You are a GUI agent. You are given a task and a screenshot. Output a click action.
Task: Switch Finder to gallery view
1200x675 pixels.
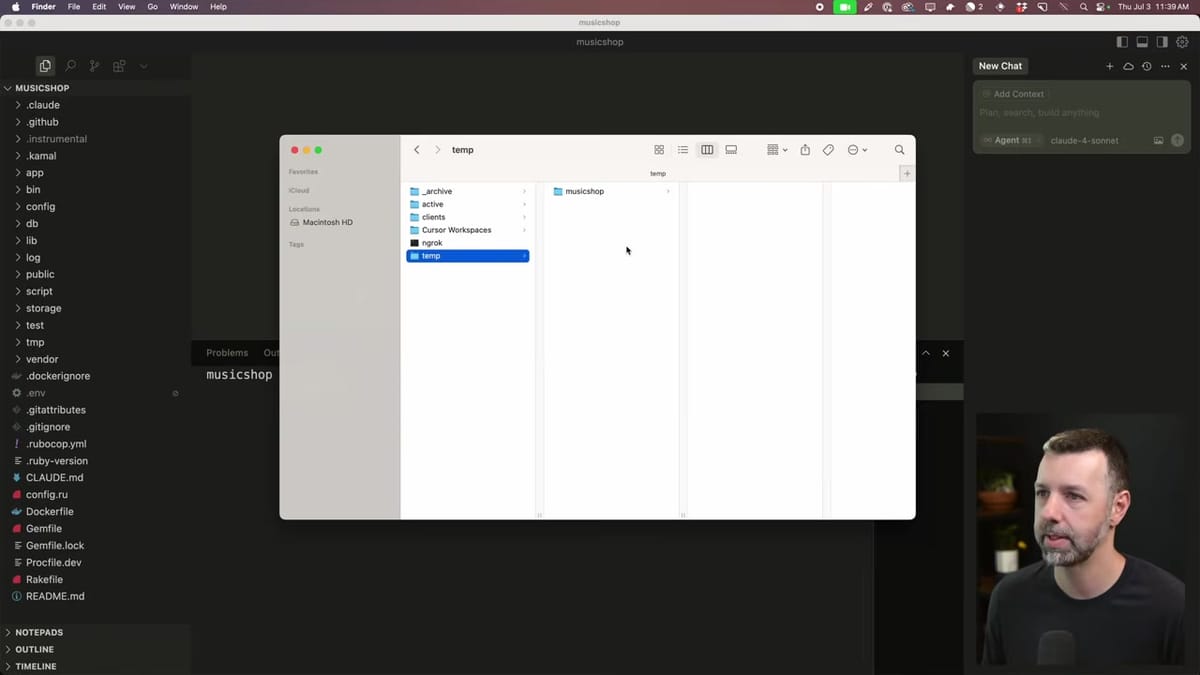point(731,149)
